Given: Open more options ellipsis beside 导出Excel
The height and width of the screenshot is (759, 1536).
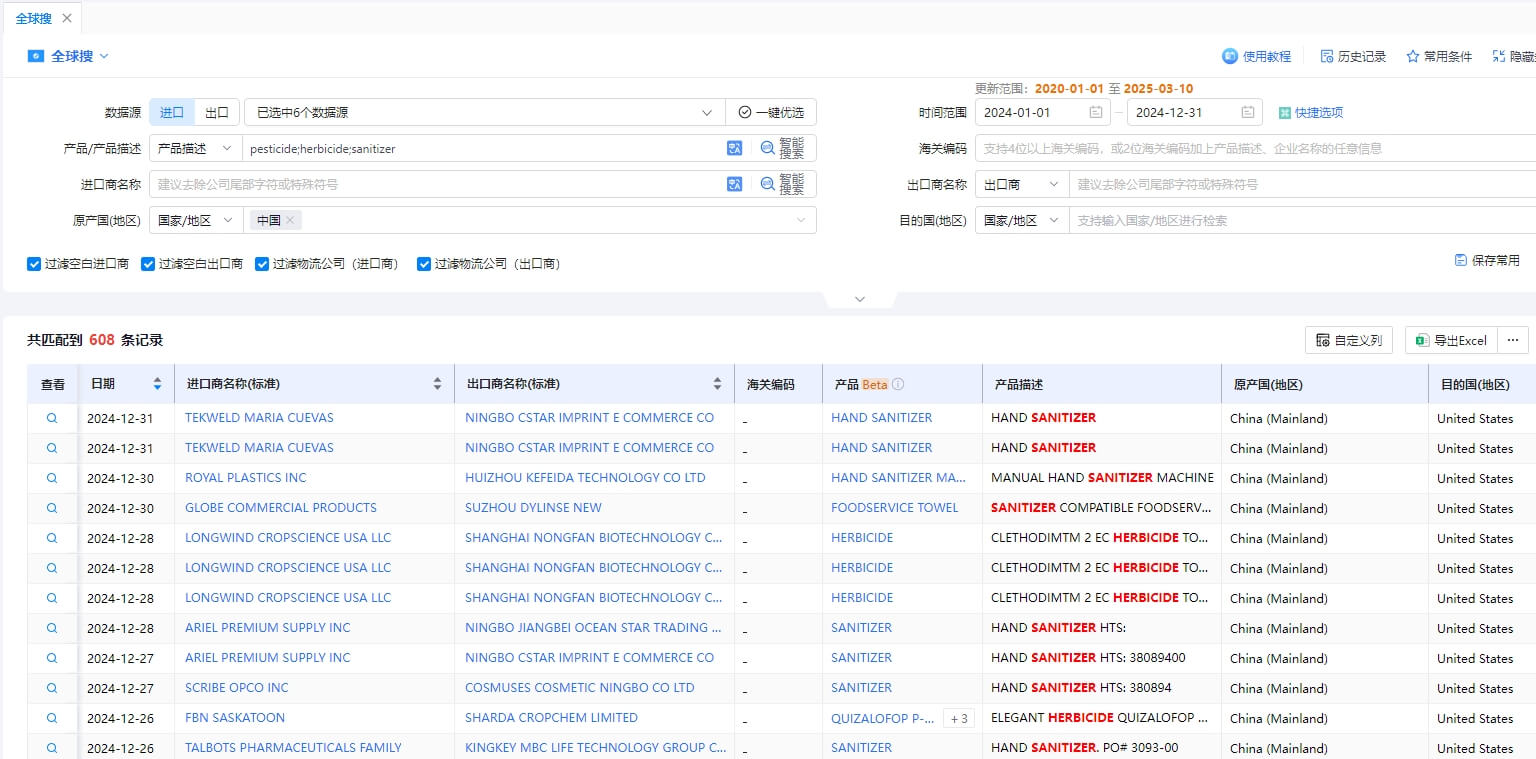Looking at the screenshot, I should [1513, 340].
